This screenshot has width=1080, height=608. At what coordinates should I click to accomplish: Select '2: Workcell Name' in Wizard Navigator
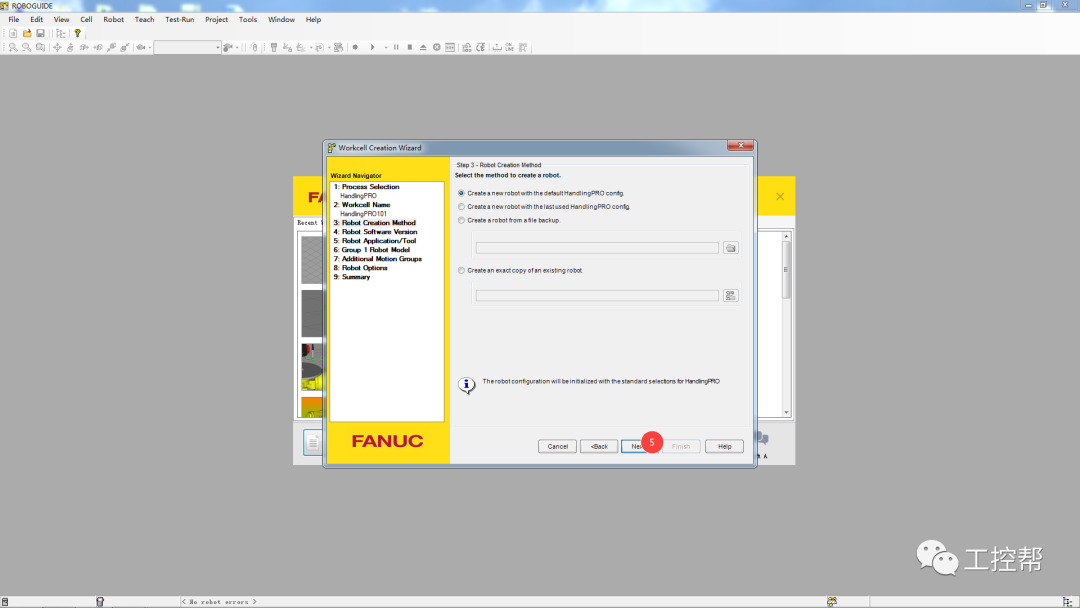click(362, 205)
